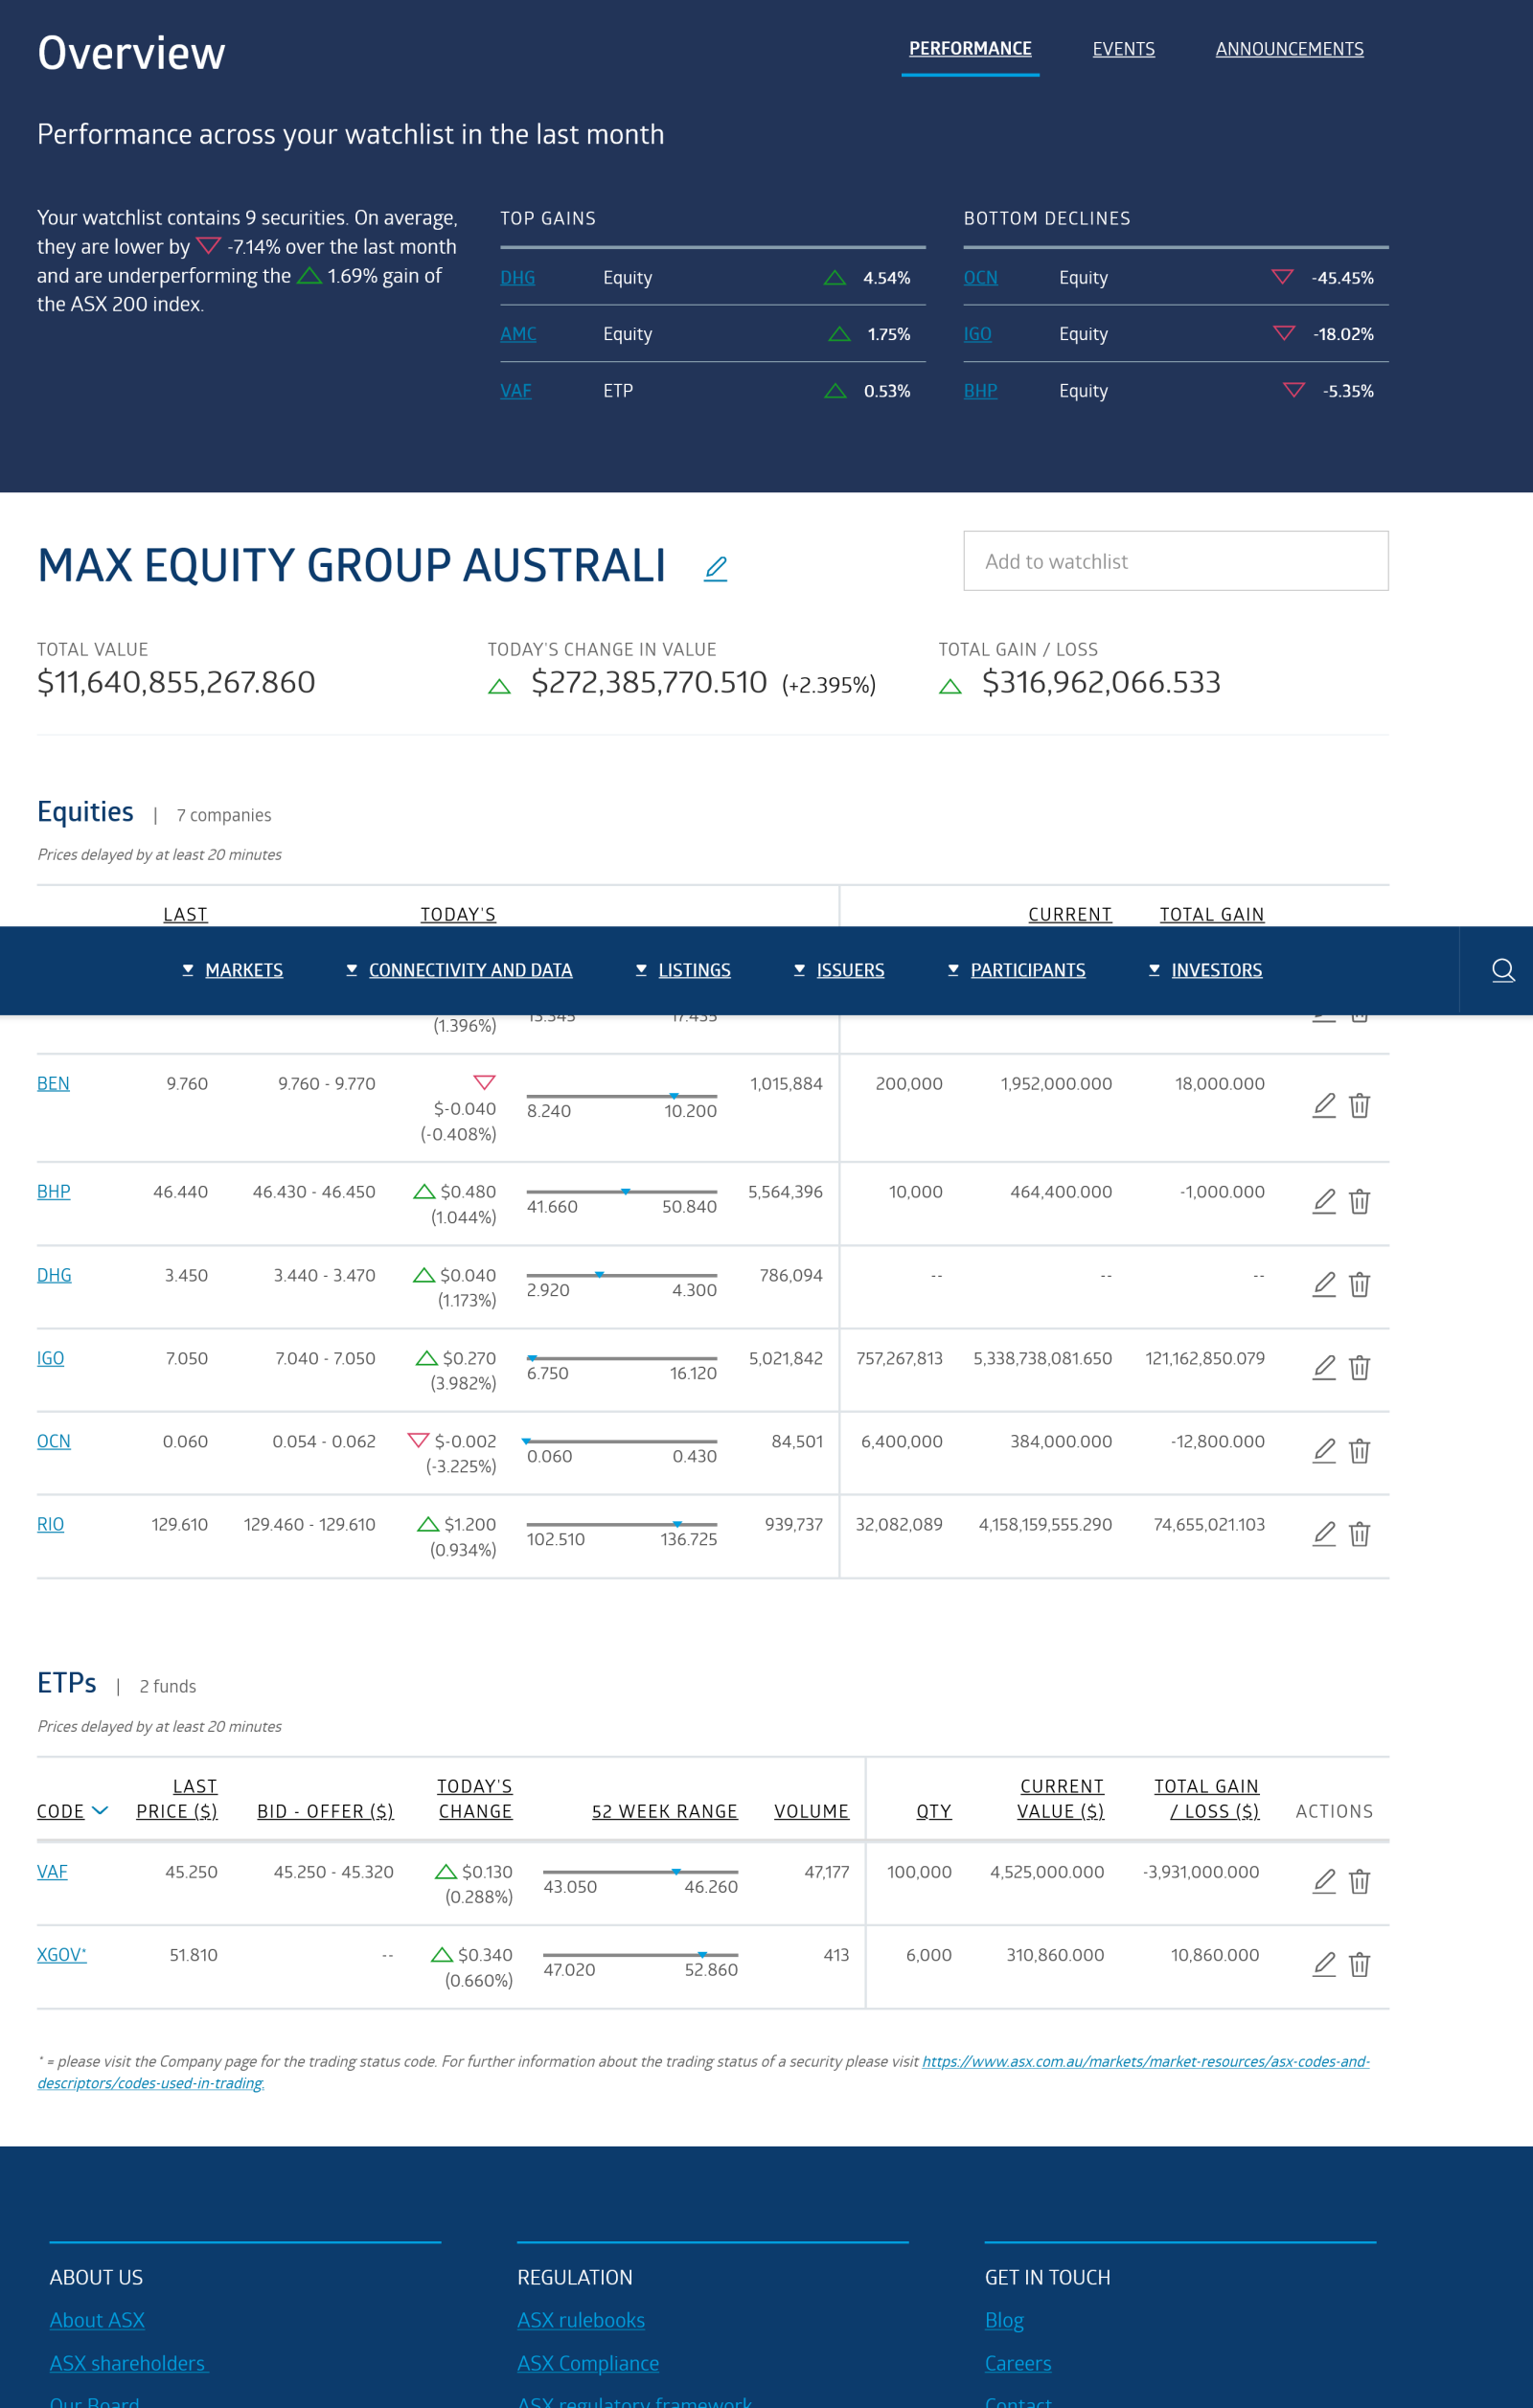Edit the VAF ETP holding

click(1324, 1881)
